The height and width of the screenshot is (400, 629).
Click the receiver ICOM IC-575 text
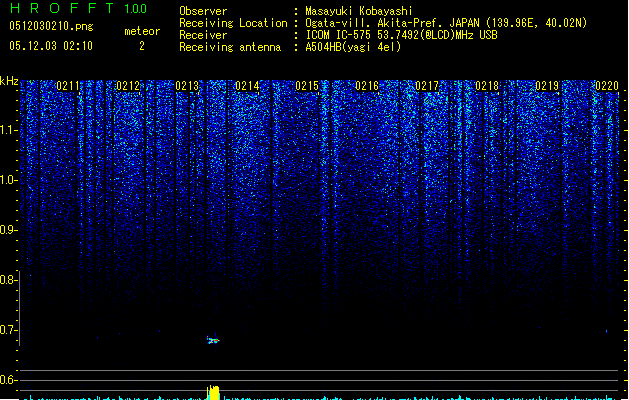[402, 35]
